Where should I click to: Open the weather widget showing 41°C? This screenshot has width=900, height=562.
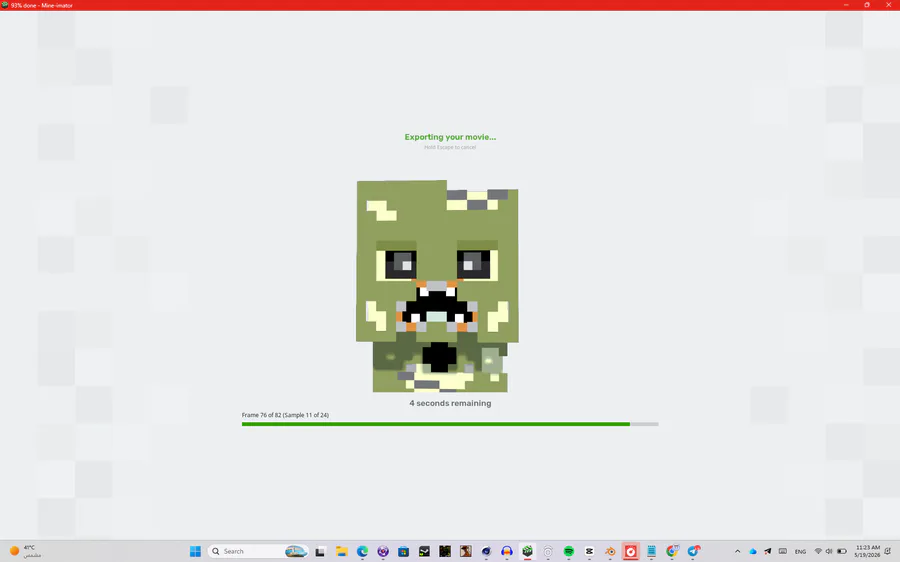[25, 551]
